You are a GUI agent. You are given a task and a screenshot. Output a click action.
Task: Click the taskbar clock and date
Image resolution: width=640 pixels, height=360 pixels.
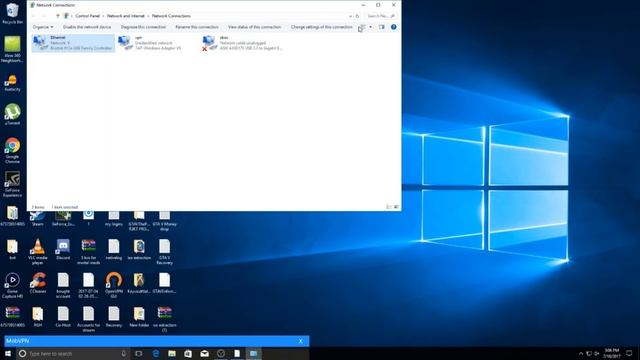click(611, 353)
